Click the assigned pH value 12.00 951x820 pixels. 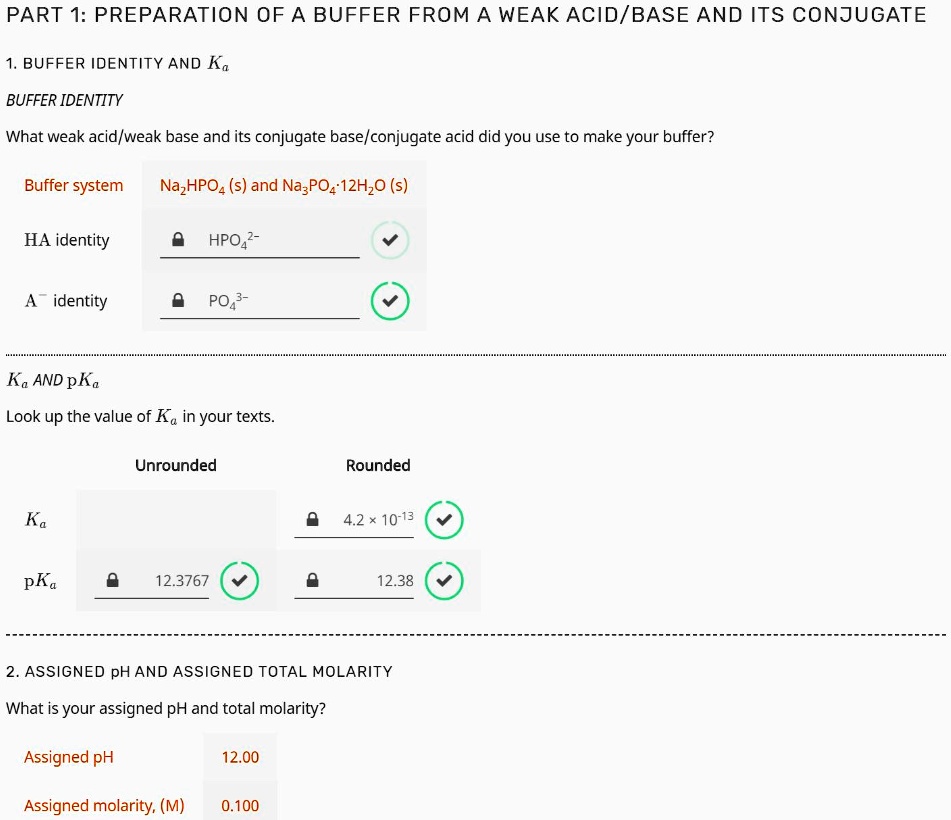[x=239, y=757]
